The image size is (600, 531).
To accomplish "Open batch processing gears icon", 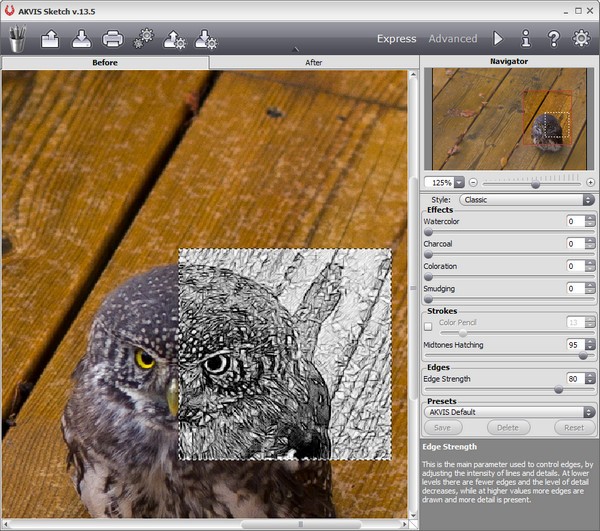I will coord(144,39).
